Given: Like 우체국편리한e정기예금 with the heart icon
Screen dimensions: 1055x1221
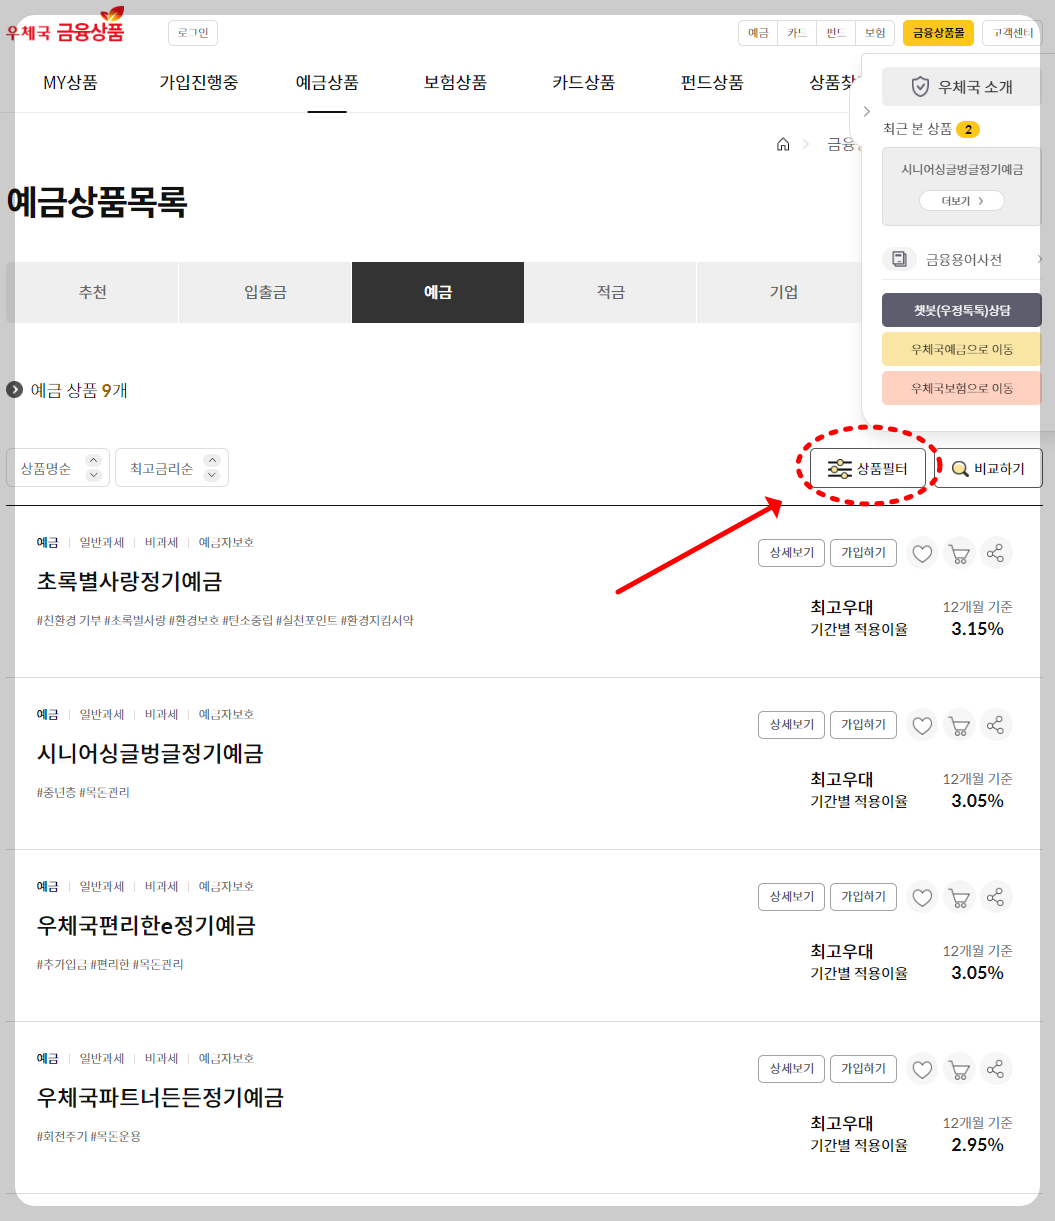Looking at the screenshot, I should tap(922, 897).
